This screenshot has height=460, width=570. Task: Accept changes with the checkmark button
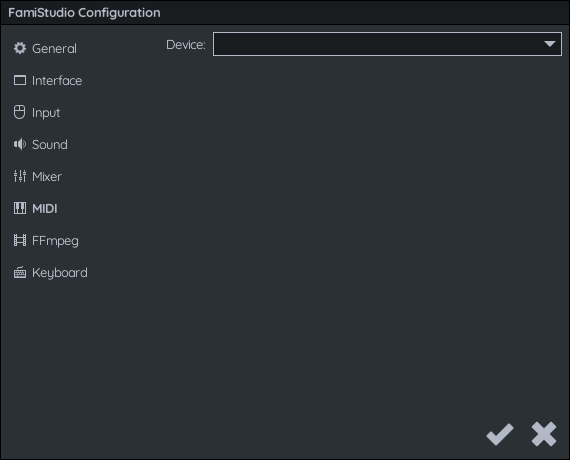click(x=500, y=434)
